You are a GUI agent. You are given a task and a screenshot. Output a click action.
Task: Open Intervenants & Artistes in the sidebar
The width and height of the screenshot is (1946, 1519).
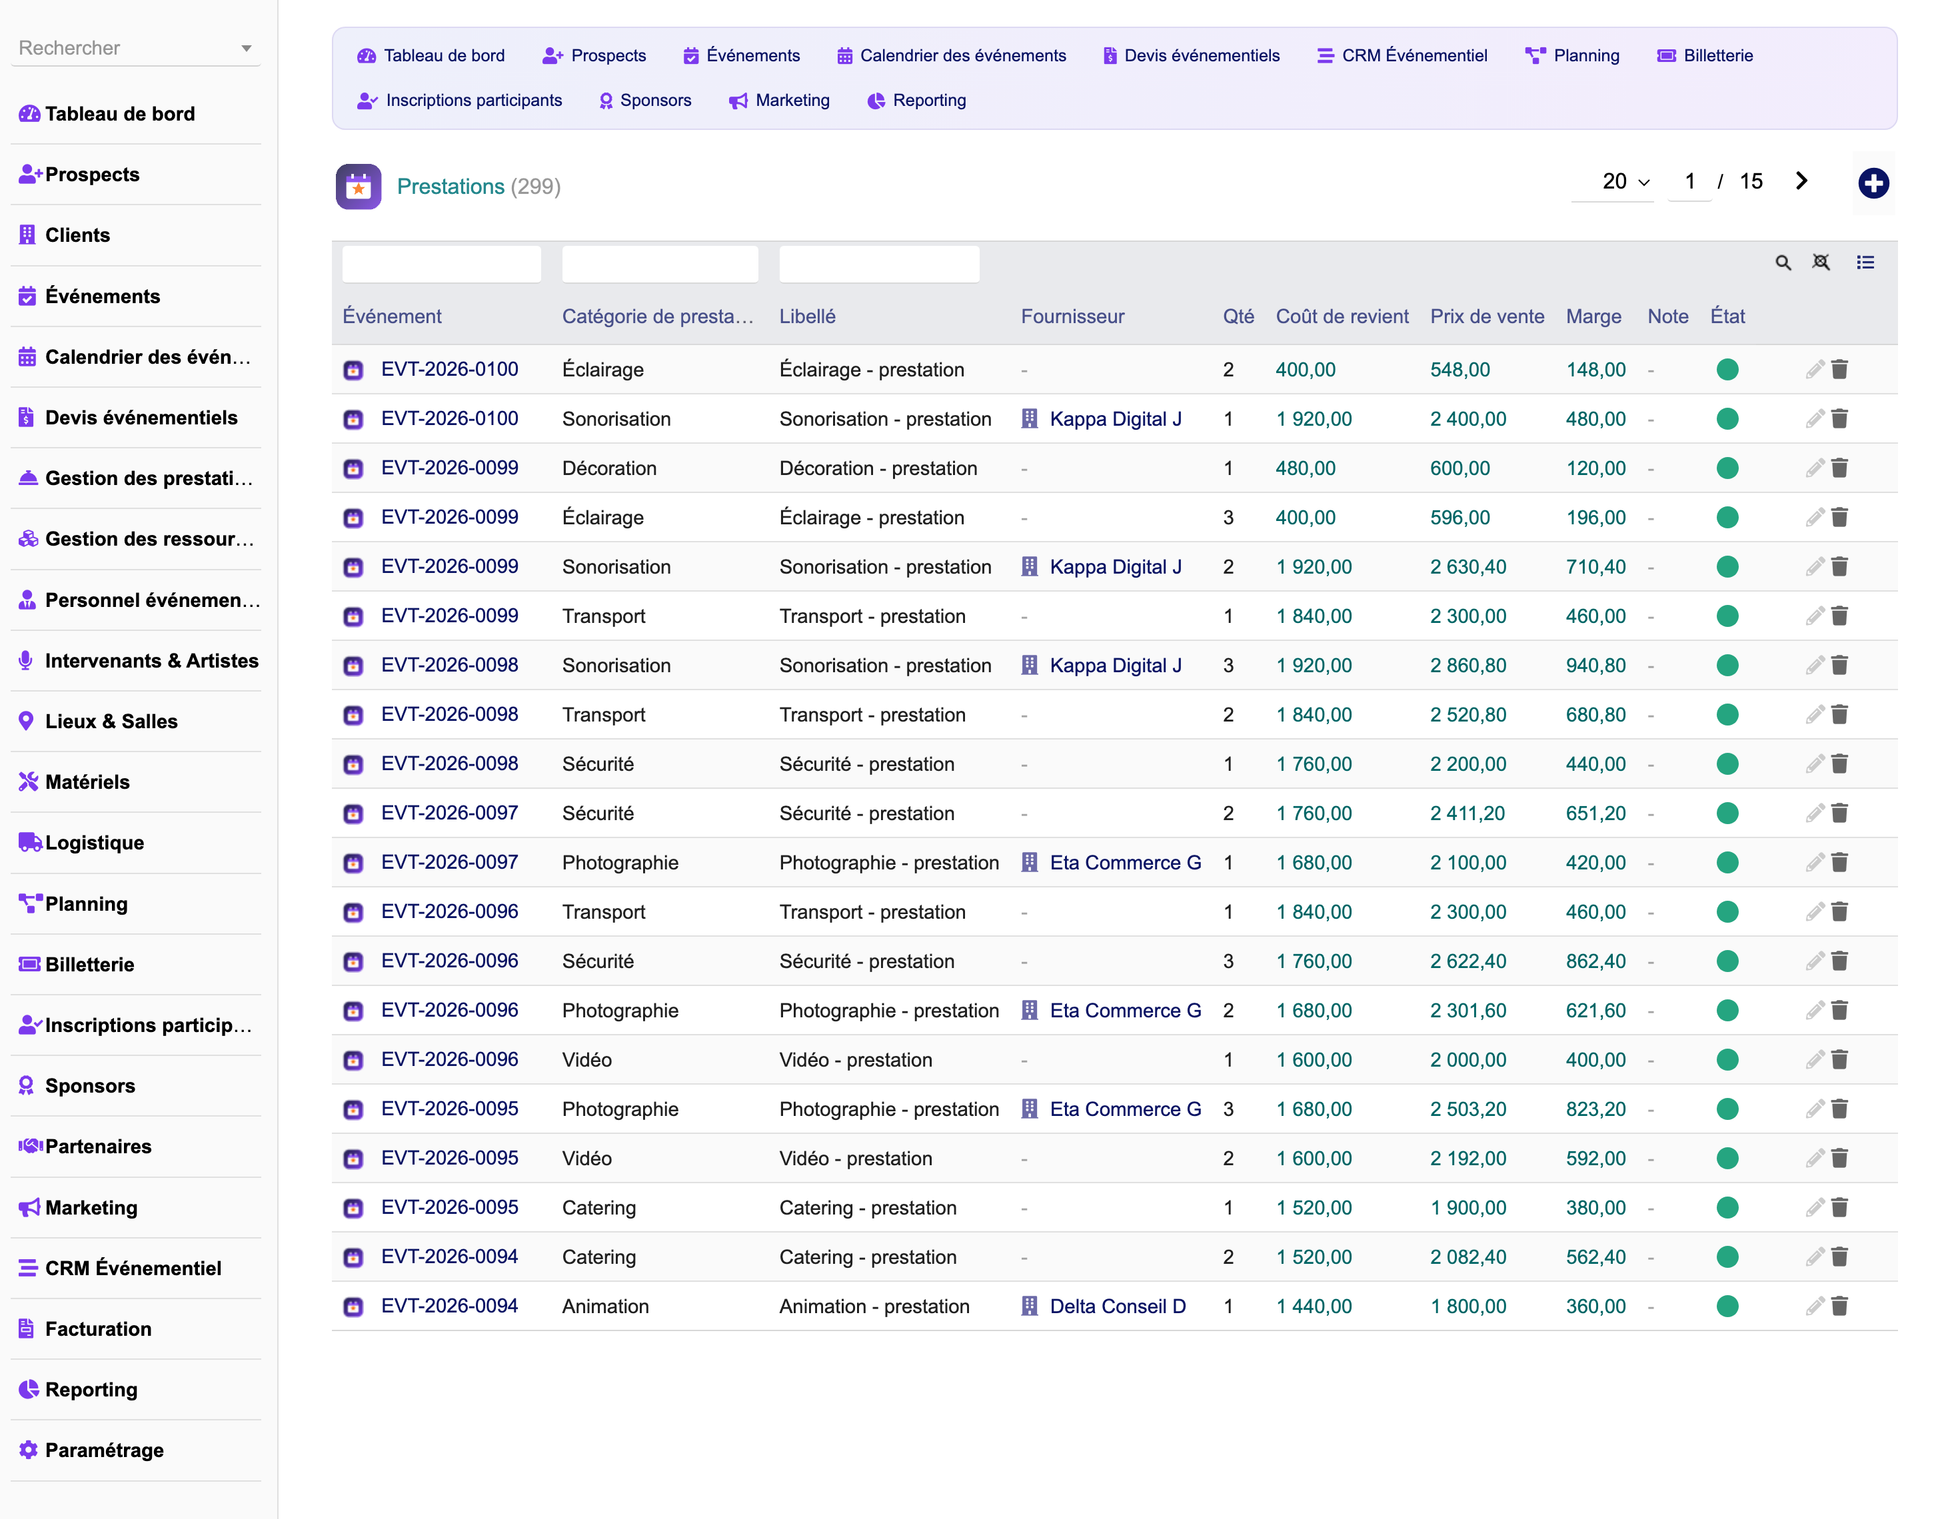[136, 661]
